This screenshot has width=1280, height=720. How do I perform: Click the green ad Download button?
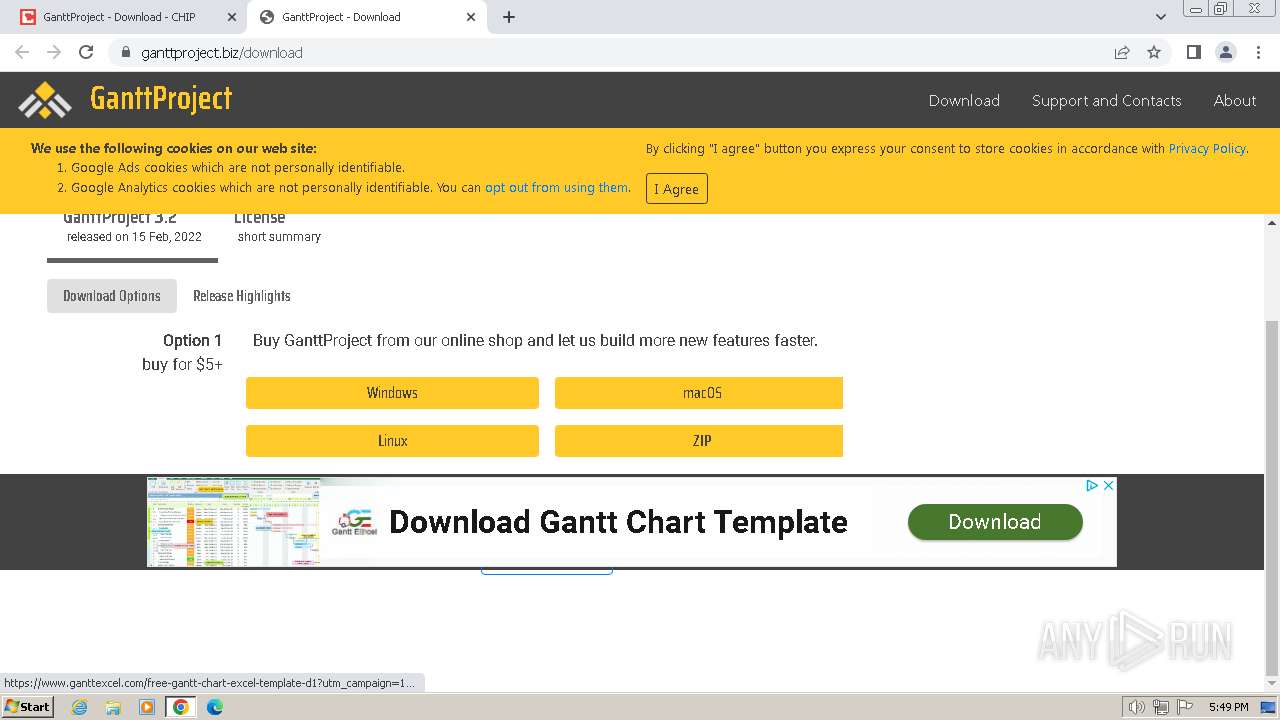point(995,522)
